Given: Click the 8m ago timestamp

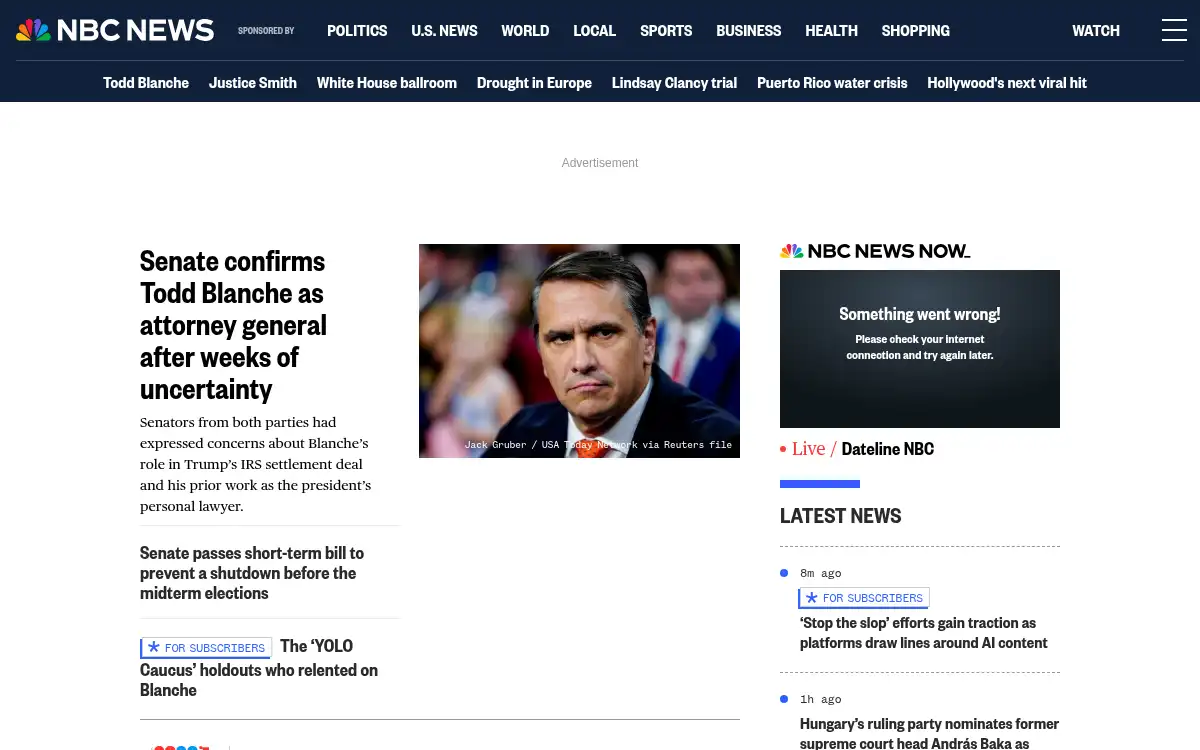Looking at the screenshot, I should (820, 573).
